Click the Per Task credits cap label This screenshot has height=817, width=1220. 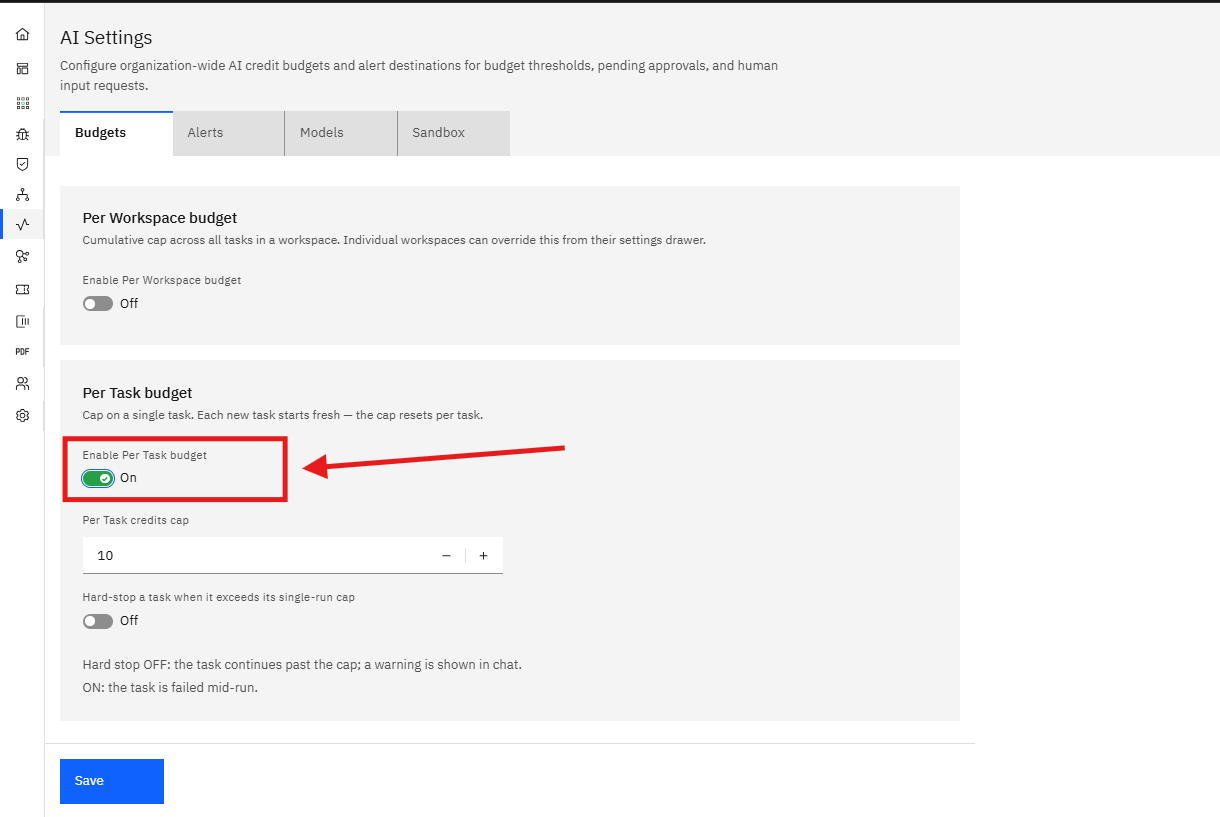tap(136, 520)
